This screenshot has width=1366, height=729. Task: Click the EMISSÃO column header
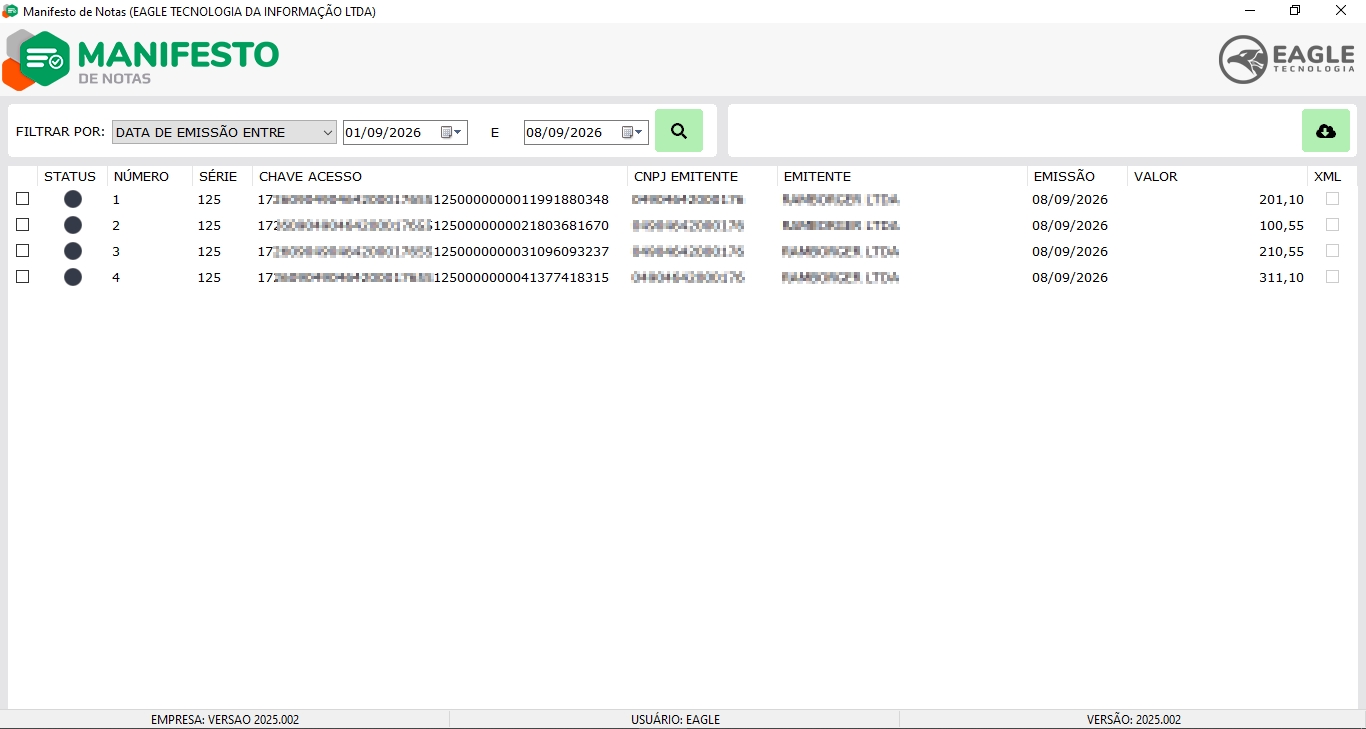[x=1078, y=177]
